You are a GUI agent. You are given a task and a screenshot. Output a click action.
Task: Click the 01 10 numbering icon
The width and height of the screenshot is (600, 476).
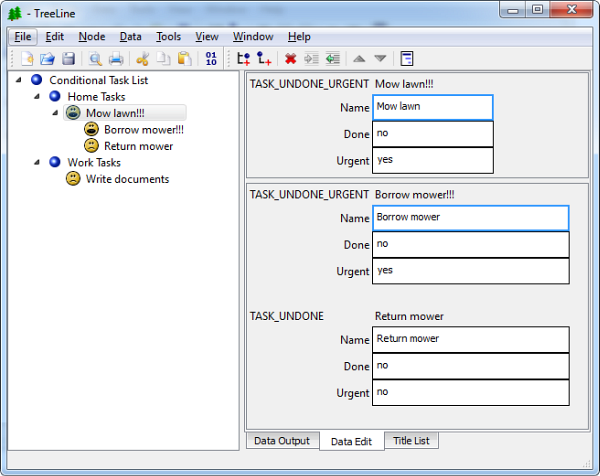[211, 59]
